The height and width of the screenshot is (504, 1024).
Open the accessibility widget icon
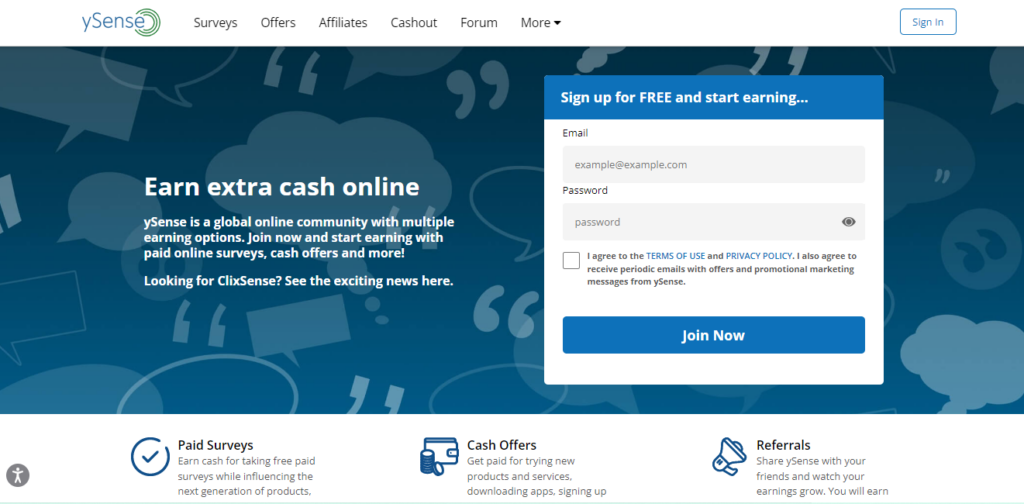click(x=18, y=475)
